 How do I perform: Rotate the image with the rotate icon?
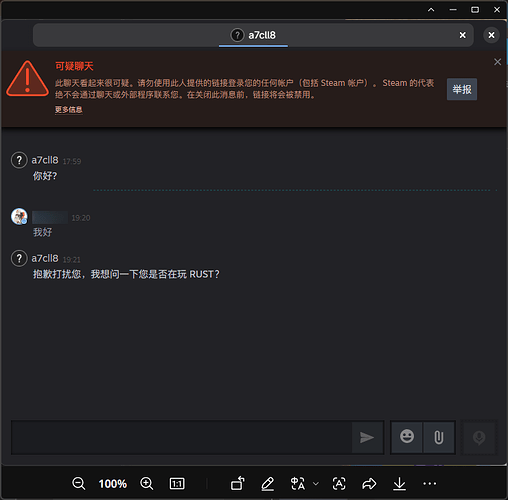pyautogui.click(x=238, y=483)
